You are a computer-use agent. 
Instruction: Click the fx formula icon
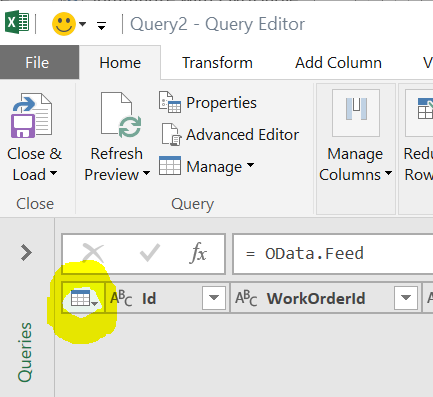pos(199,253)
